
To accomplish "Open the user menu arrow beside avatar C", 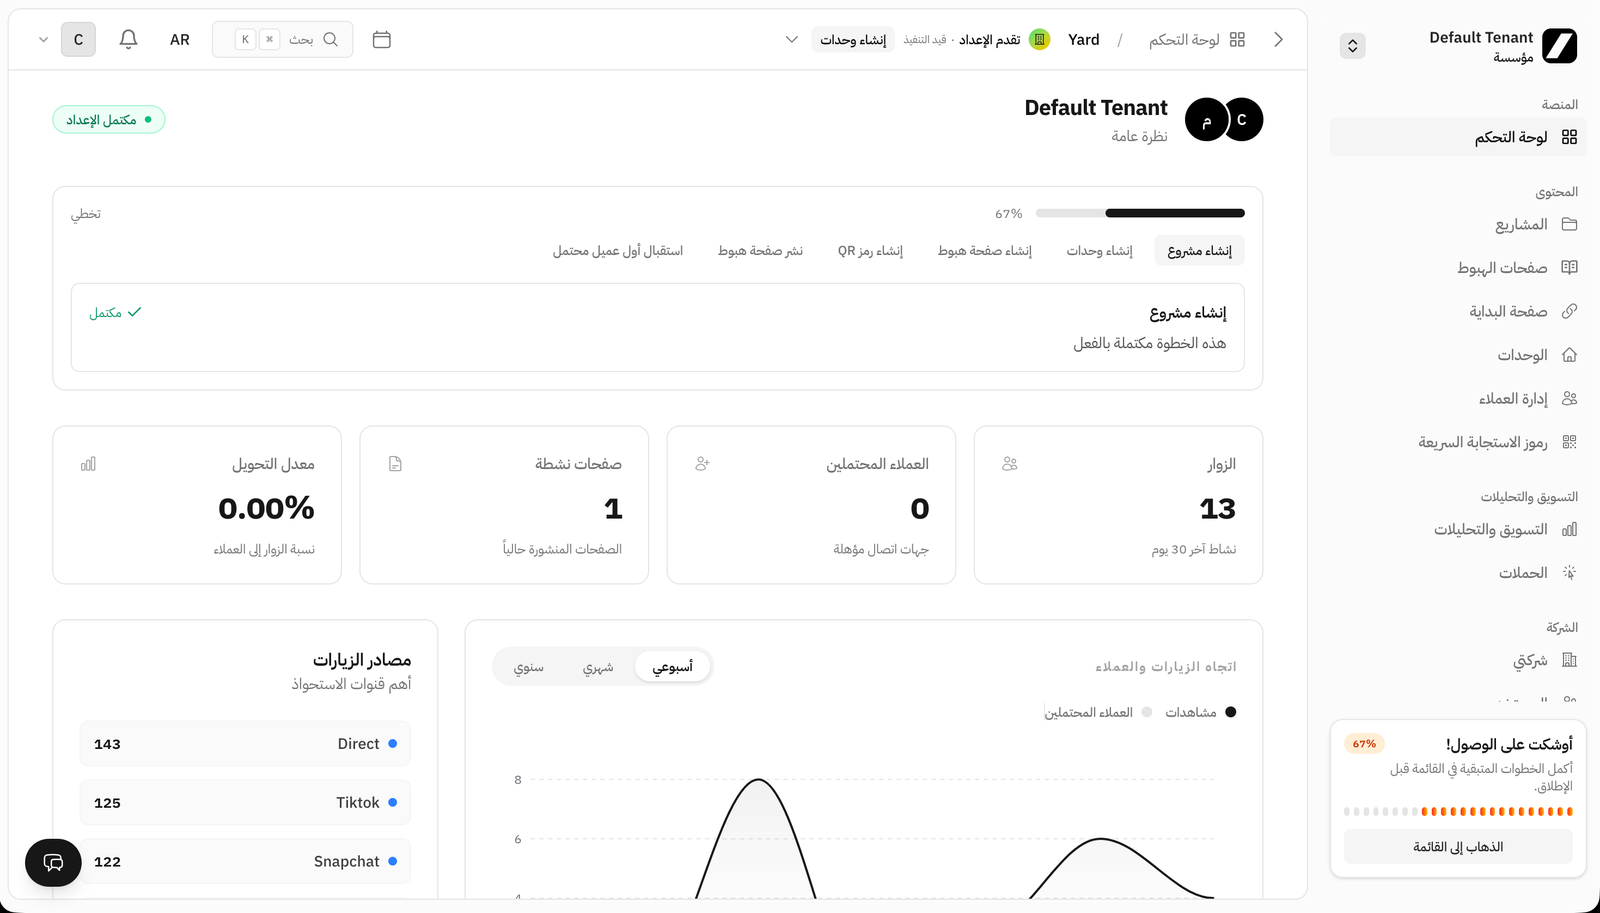I will tap(43, 40).
